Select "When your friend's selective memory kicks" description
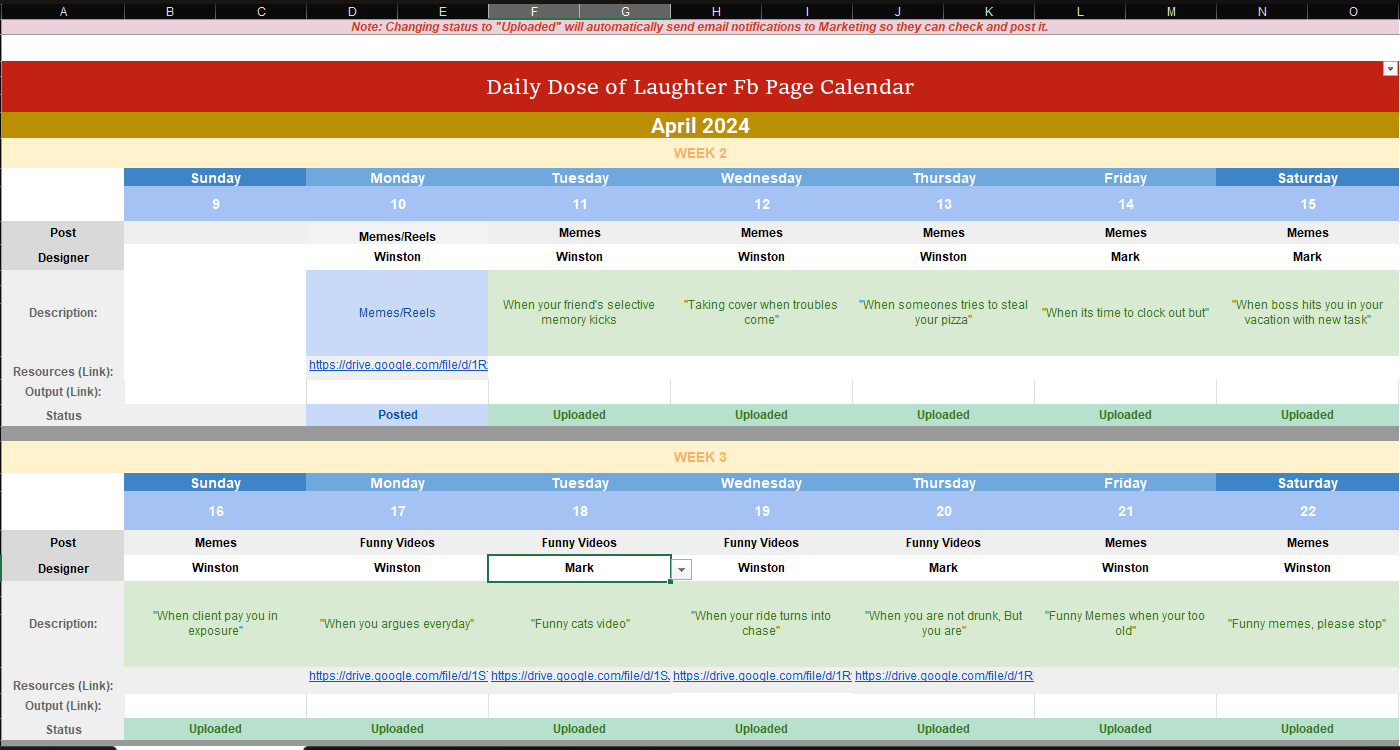This screenshot has width=1400, height=750. pyautogui.click(x=580, y=313)
